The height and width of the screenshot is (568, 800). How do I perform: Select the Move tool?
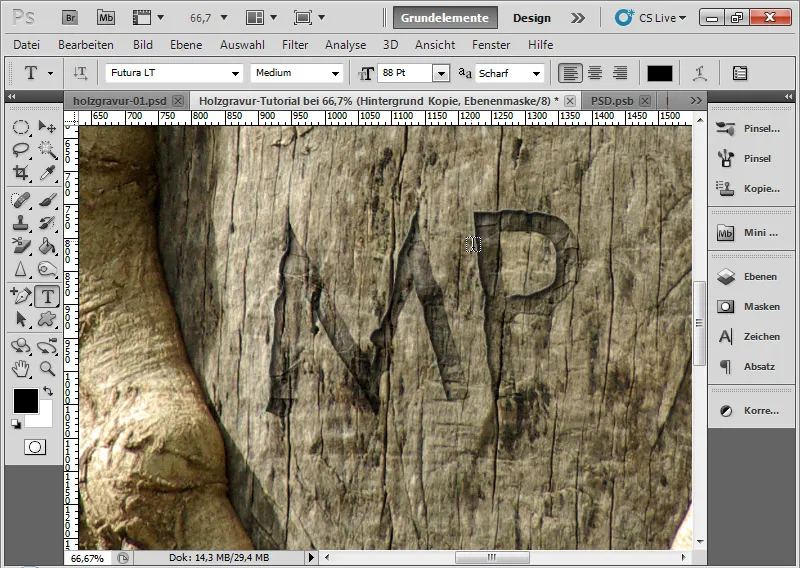[47, 127]
